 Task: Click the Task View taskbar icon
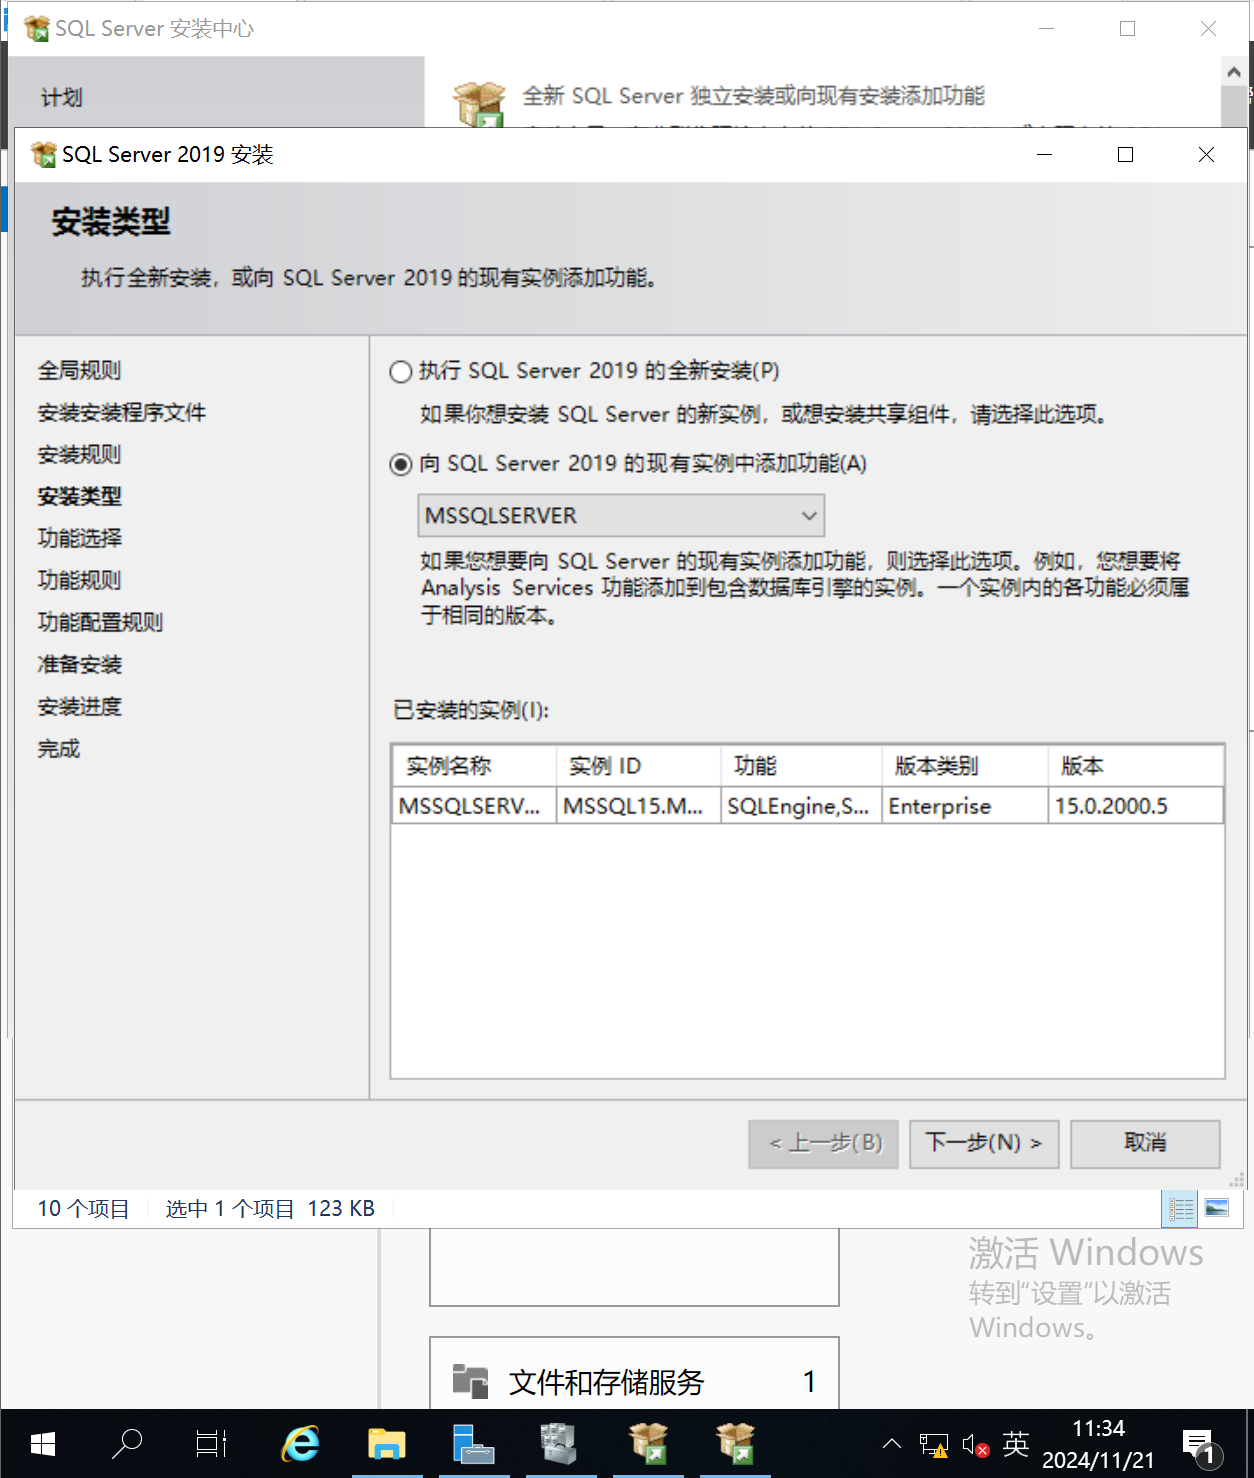212,1444
